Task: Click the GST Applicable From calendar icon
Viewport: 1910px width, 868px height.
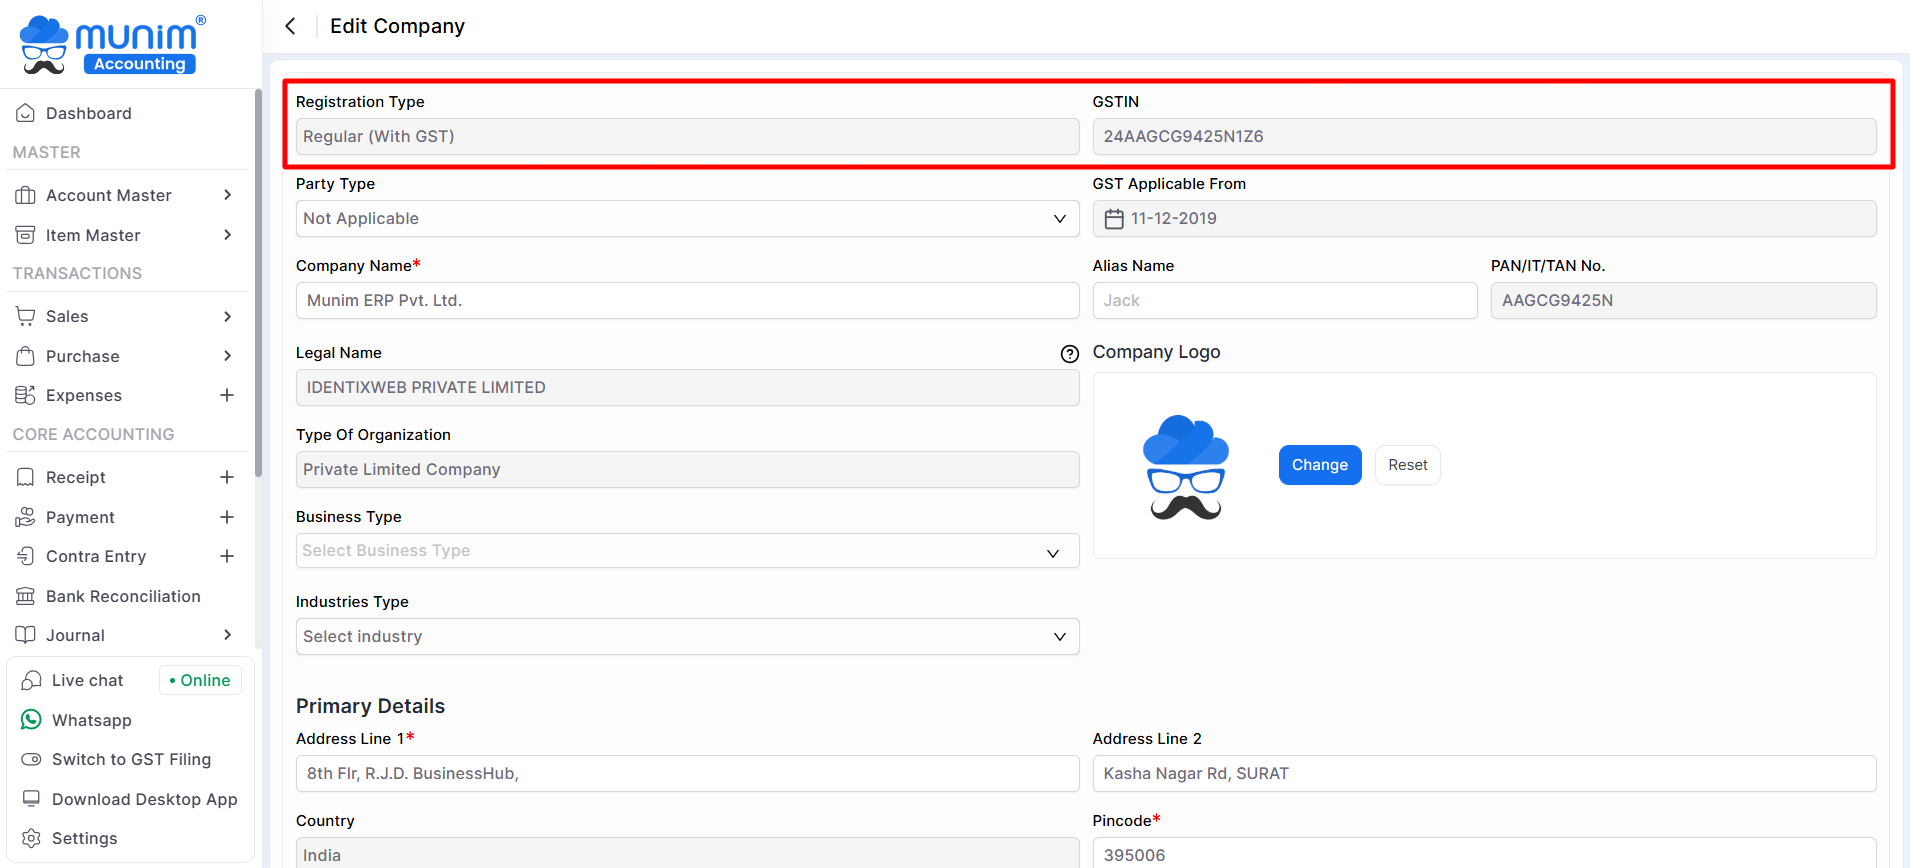Action: coord(1114,219)
